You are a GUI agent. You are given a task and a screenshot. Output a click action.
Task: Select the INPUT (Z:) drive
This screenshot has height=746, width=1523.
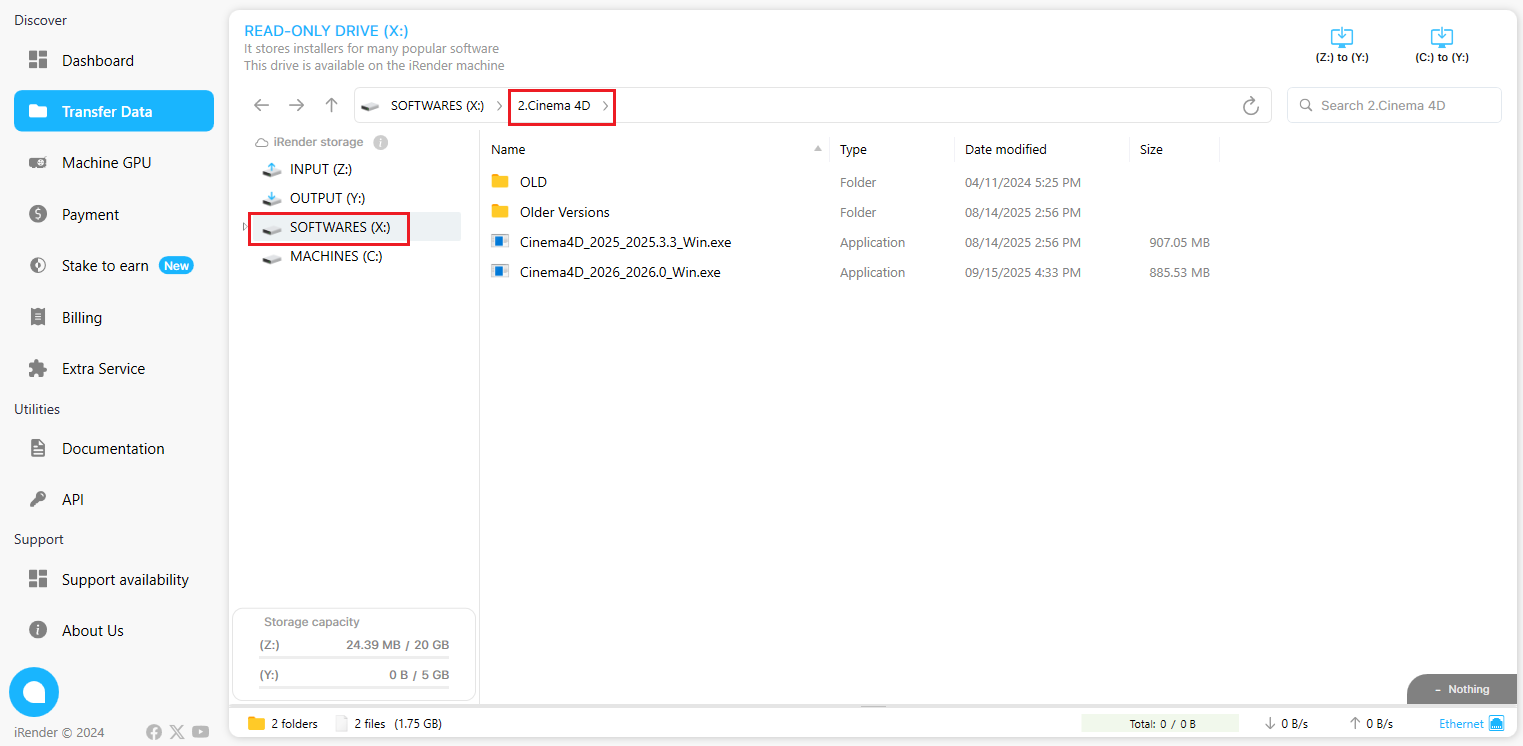(320, 170)
